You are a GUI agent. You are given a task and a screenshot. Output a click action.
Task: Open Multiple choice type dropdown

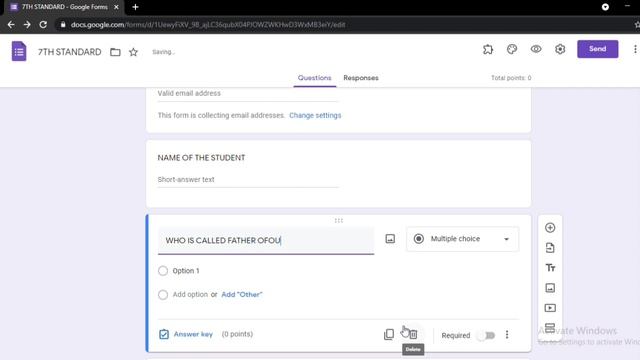[462, 239]
